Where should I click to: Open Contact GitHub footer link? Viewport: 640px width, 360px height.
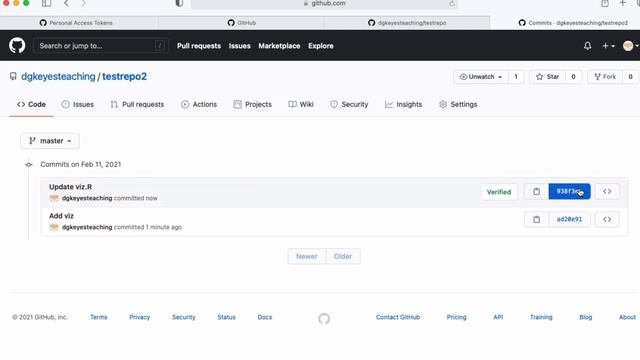(398, 317)
